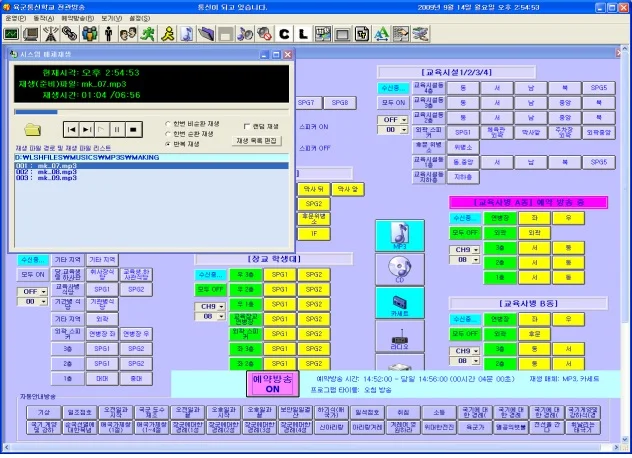The width and height of the screenshot is (632, 458).
Task: Click the SPG8 zone button
Action: tap(340, 103)
